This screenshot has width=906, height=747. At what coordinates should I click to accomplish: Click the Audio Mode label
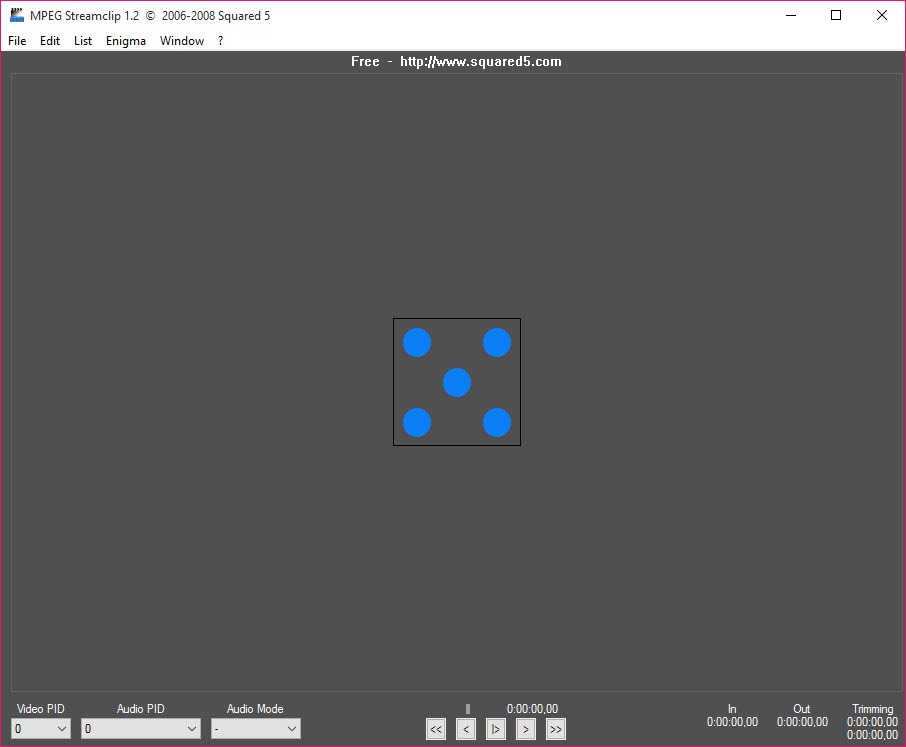[255, 709]
